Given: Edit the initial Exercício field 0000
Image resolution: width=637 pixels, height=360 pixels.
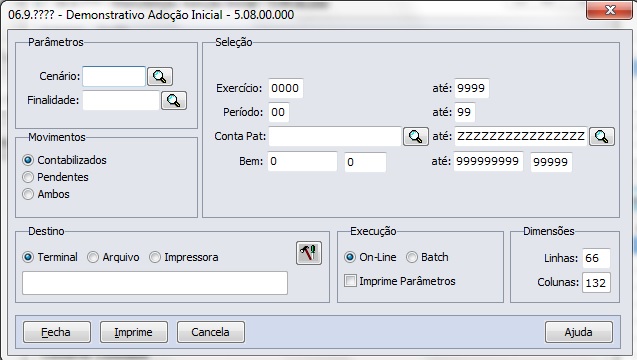Looking at the screenshot, I should pos(286,88).
